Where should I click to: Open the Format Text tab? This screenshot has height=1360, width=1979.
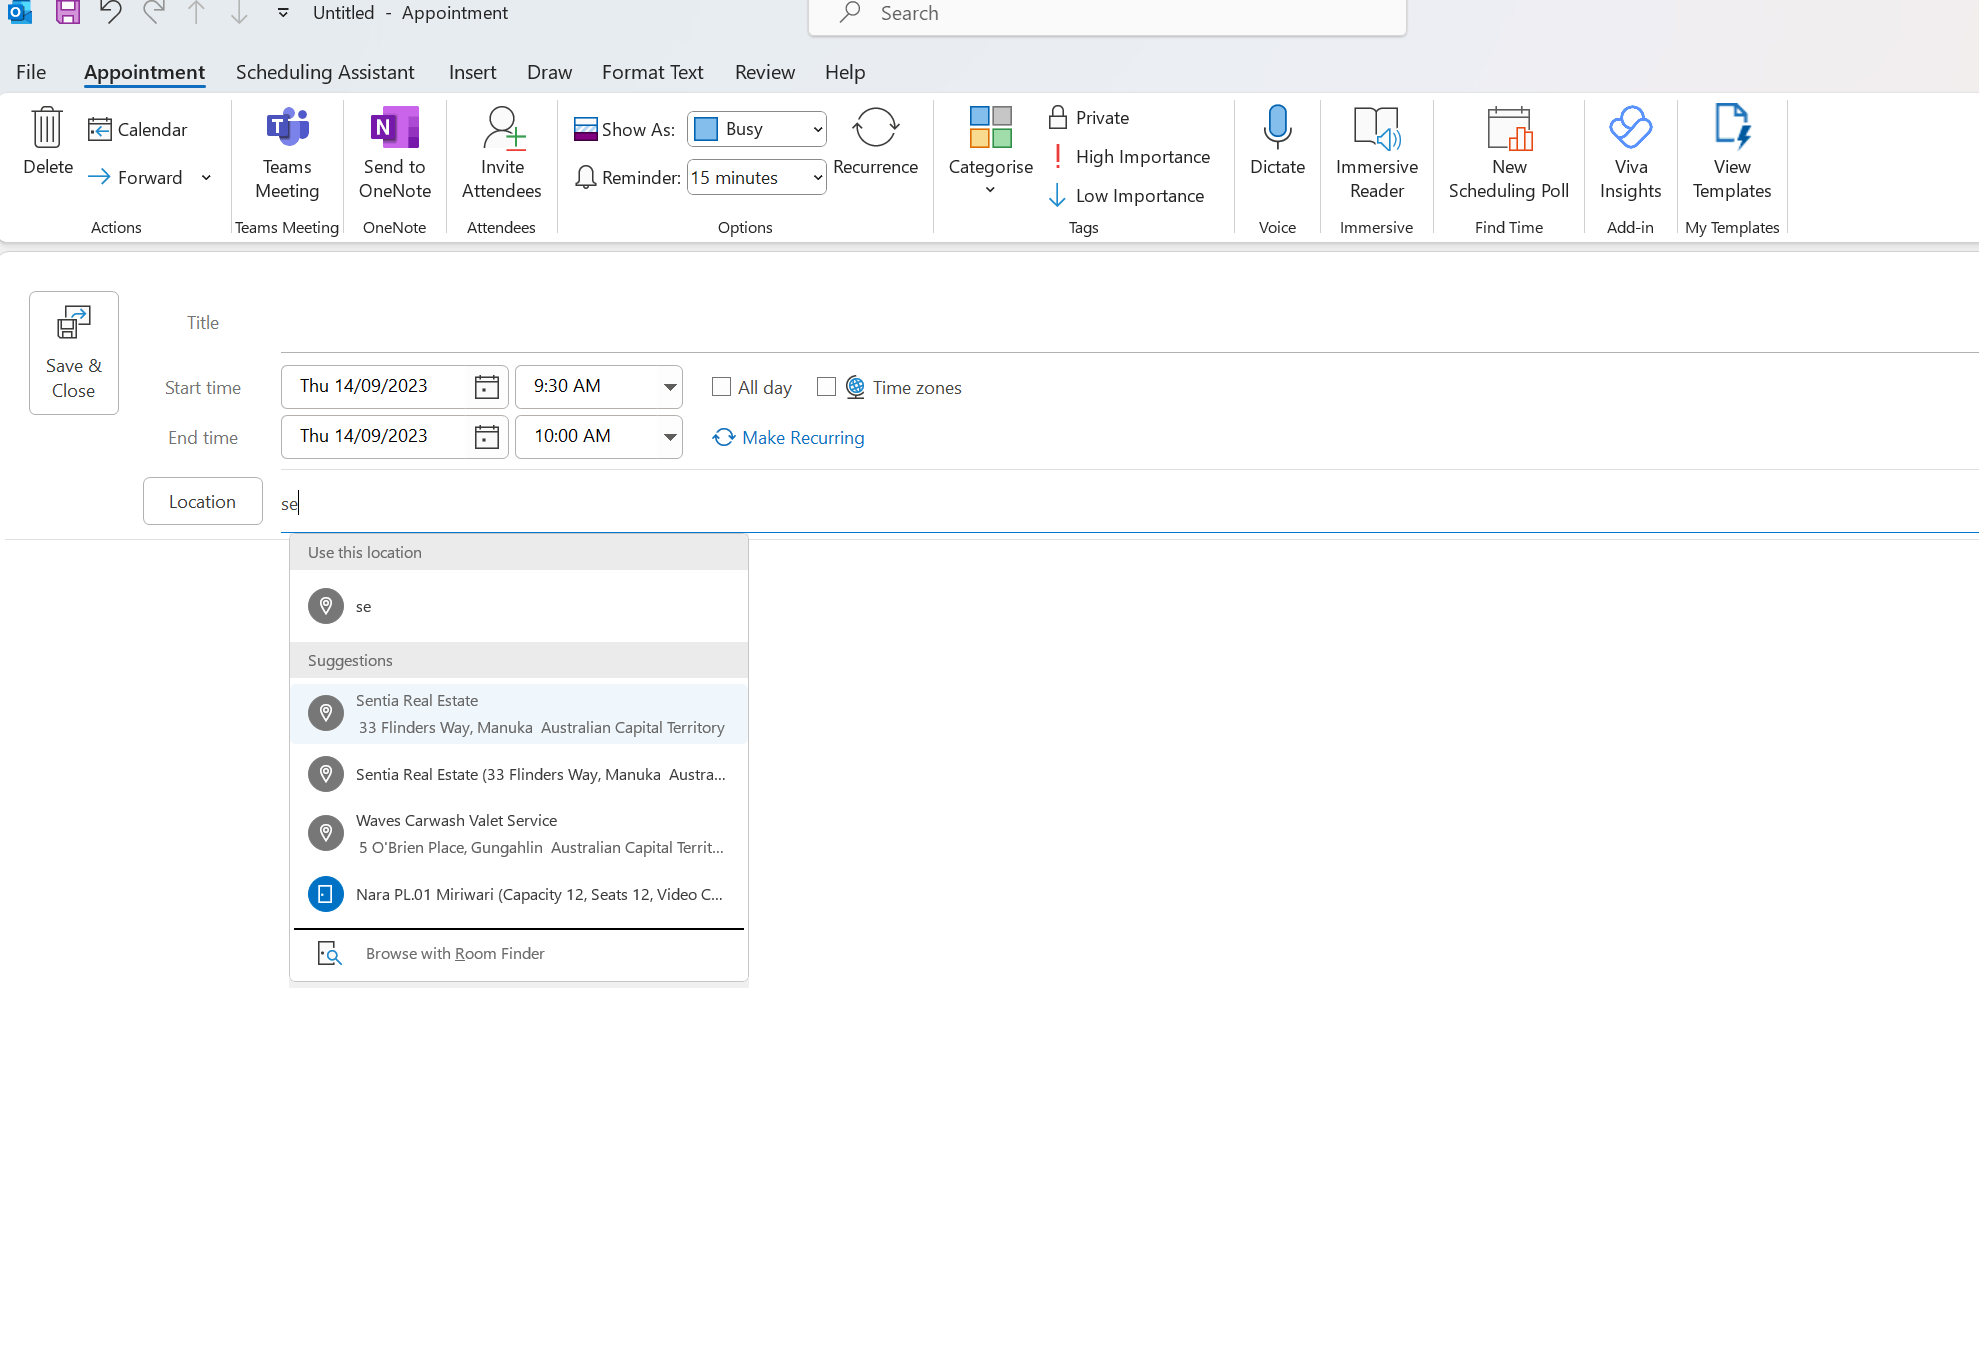(652, 72)
